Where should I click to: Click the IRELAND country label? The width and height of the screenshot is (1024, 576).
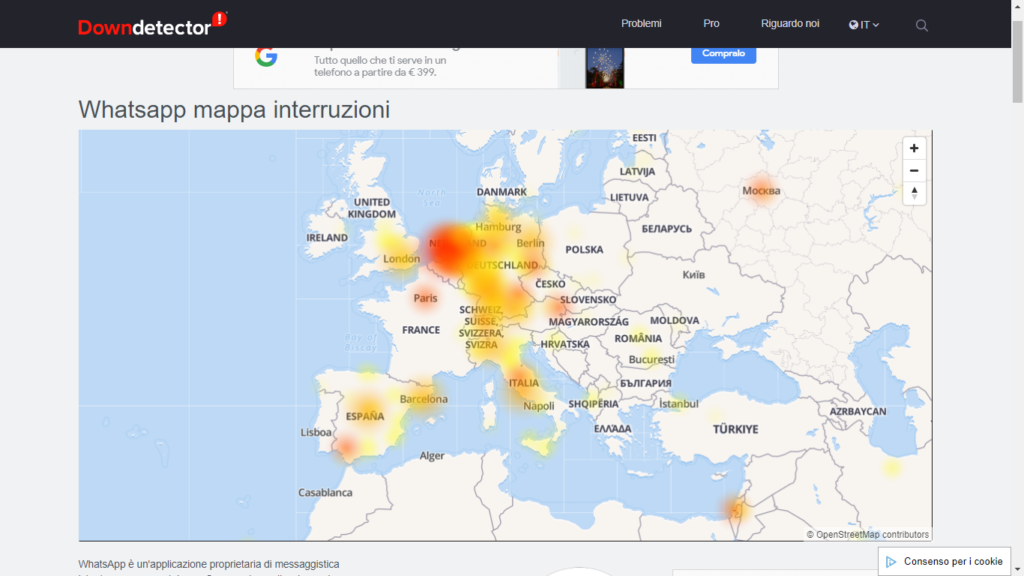tap(327, 238)
